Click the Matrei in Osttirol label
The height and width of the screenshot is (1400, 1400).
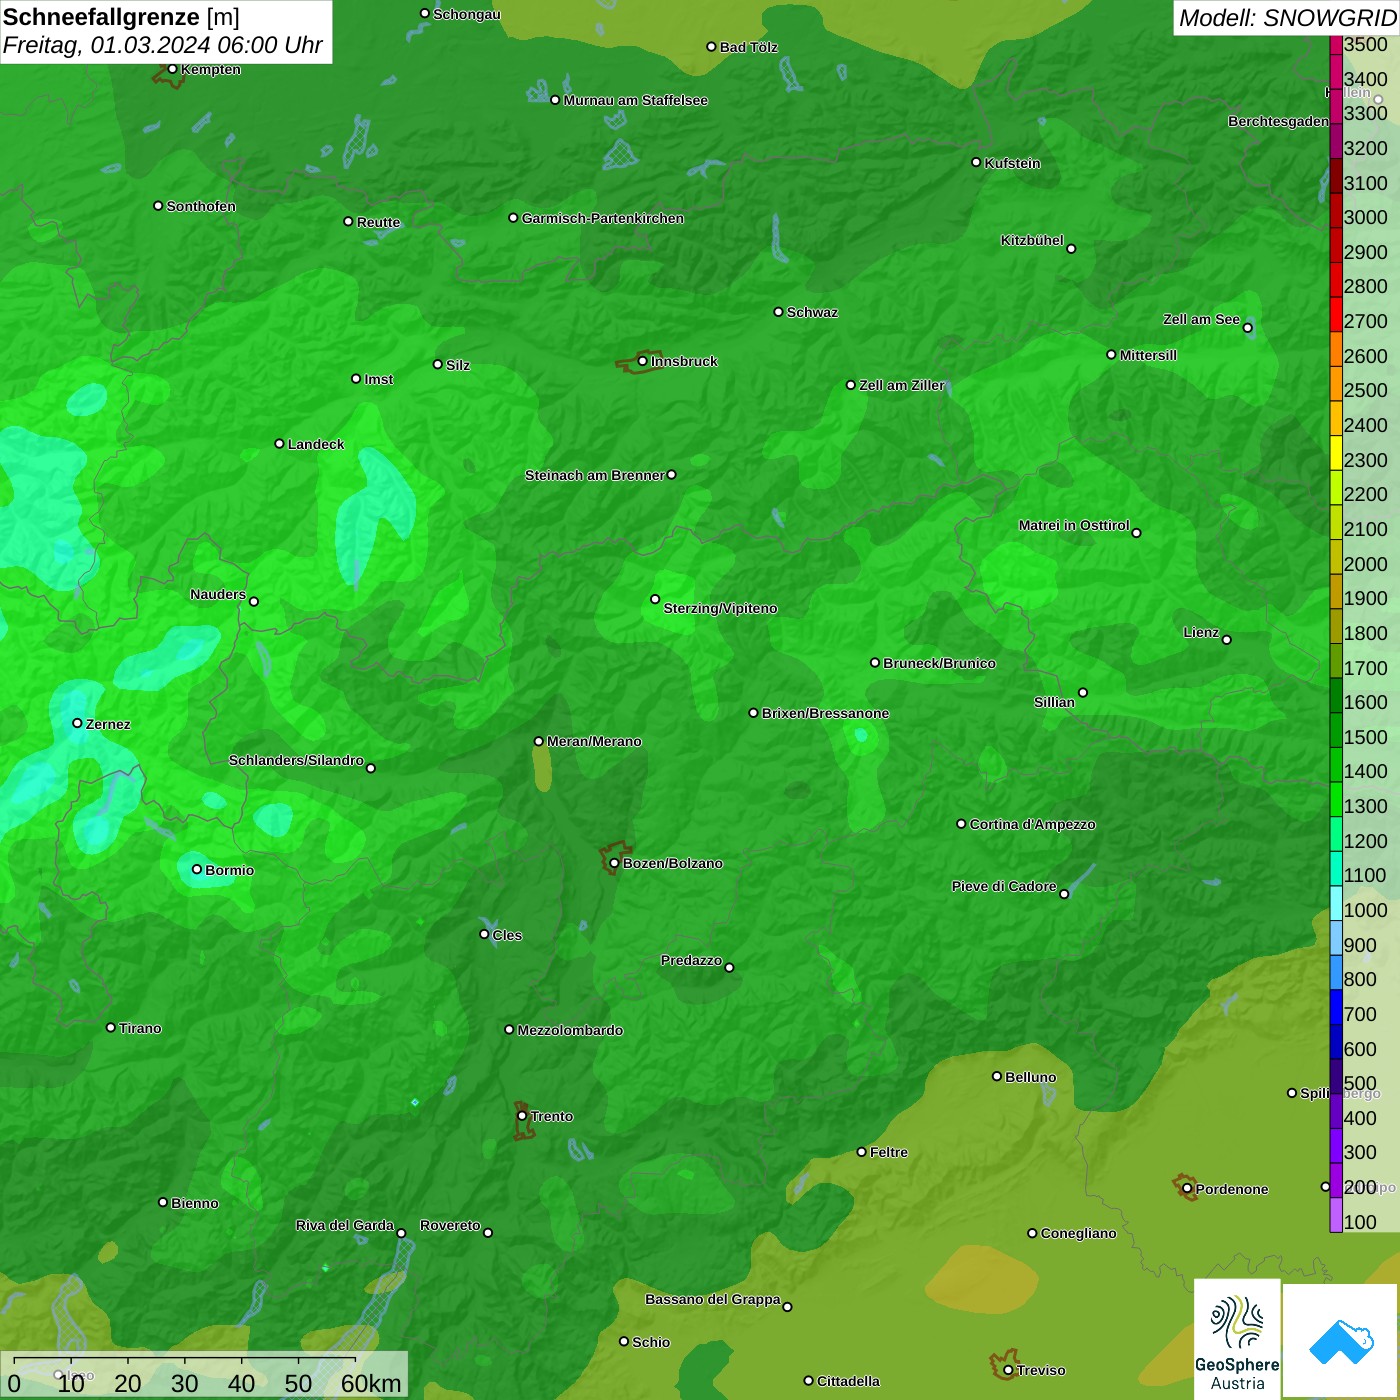[1074, 525]
